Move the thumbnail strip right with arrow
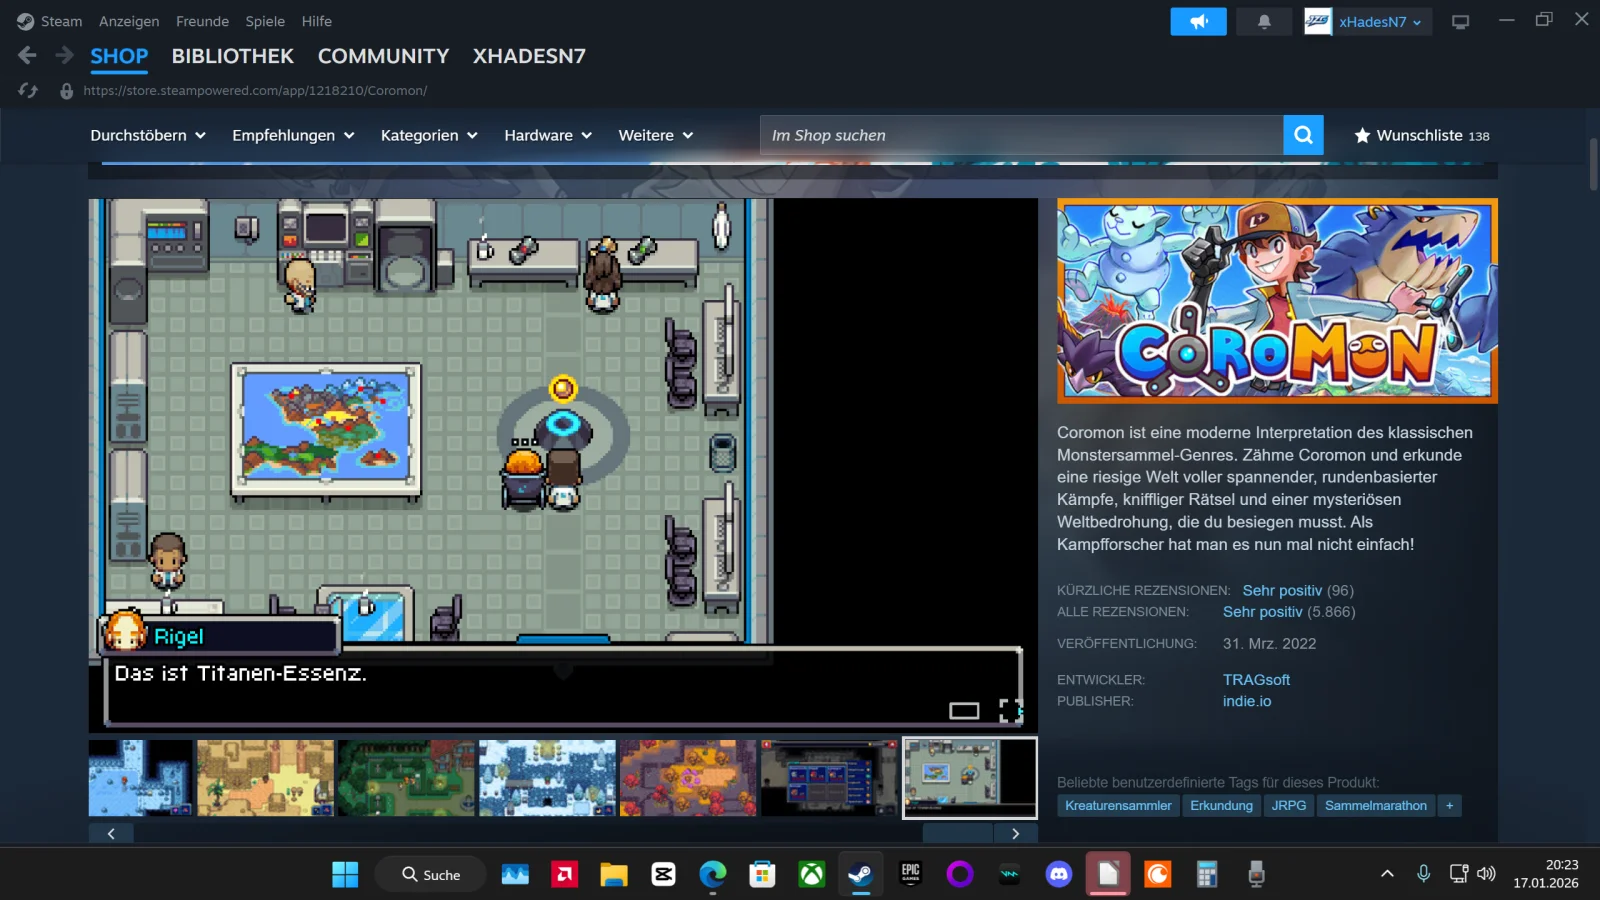The height and width of the screenshot is (900, 1600). point(1016,834)
